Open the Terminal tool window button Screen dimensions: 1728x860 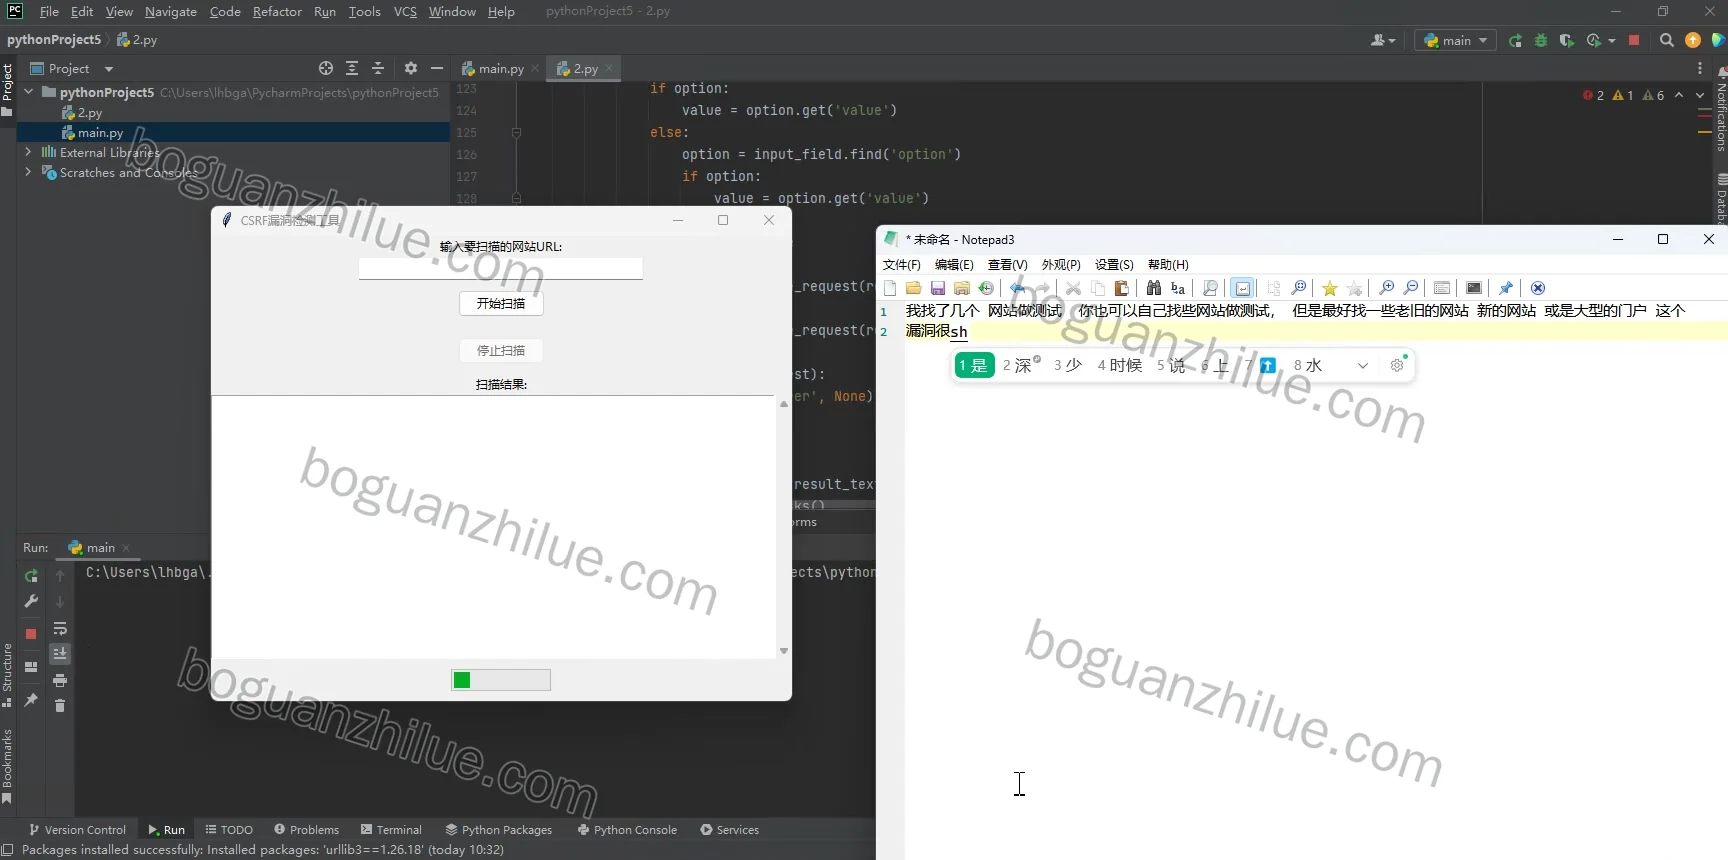pos(391,830)
